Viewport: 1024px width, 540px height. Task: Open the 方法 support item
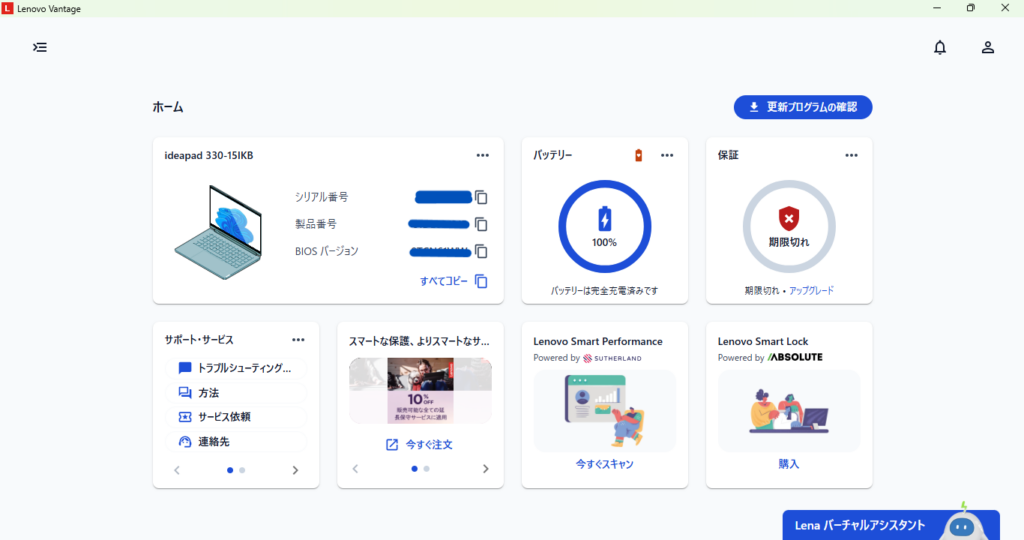236,393
